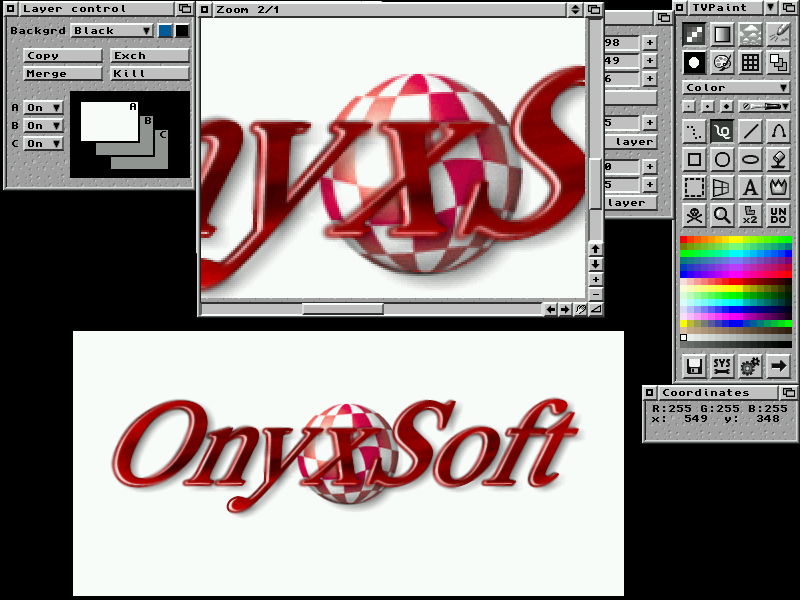Select the perspective warp grid tool
Screen dimensions: 800x600
722,188
